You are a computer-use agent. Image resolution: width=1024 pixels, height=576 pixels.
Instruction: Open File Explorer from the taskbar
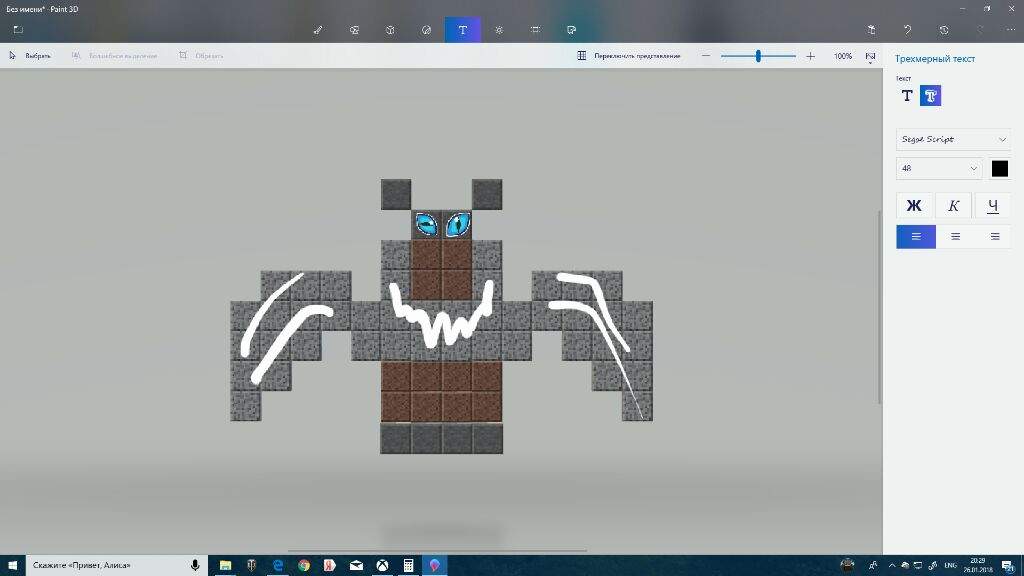(x=225, y=566)
